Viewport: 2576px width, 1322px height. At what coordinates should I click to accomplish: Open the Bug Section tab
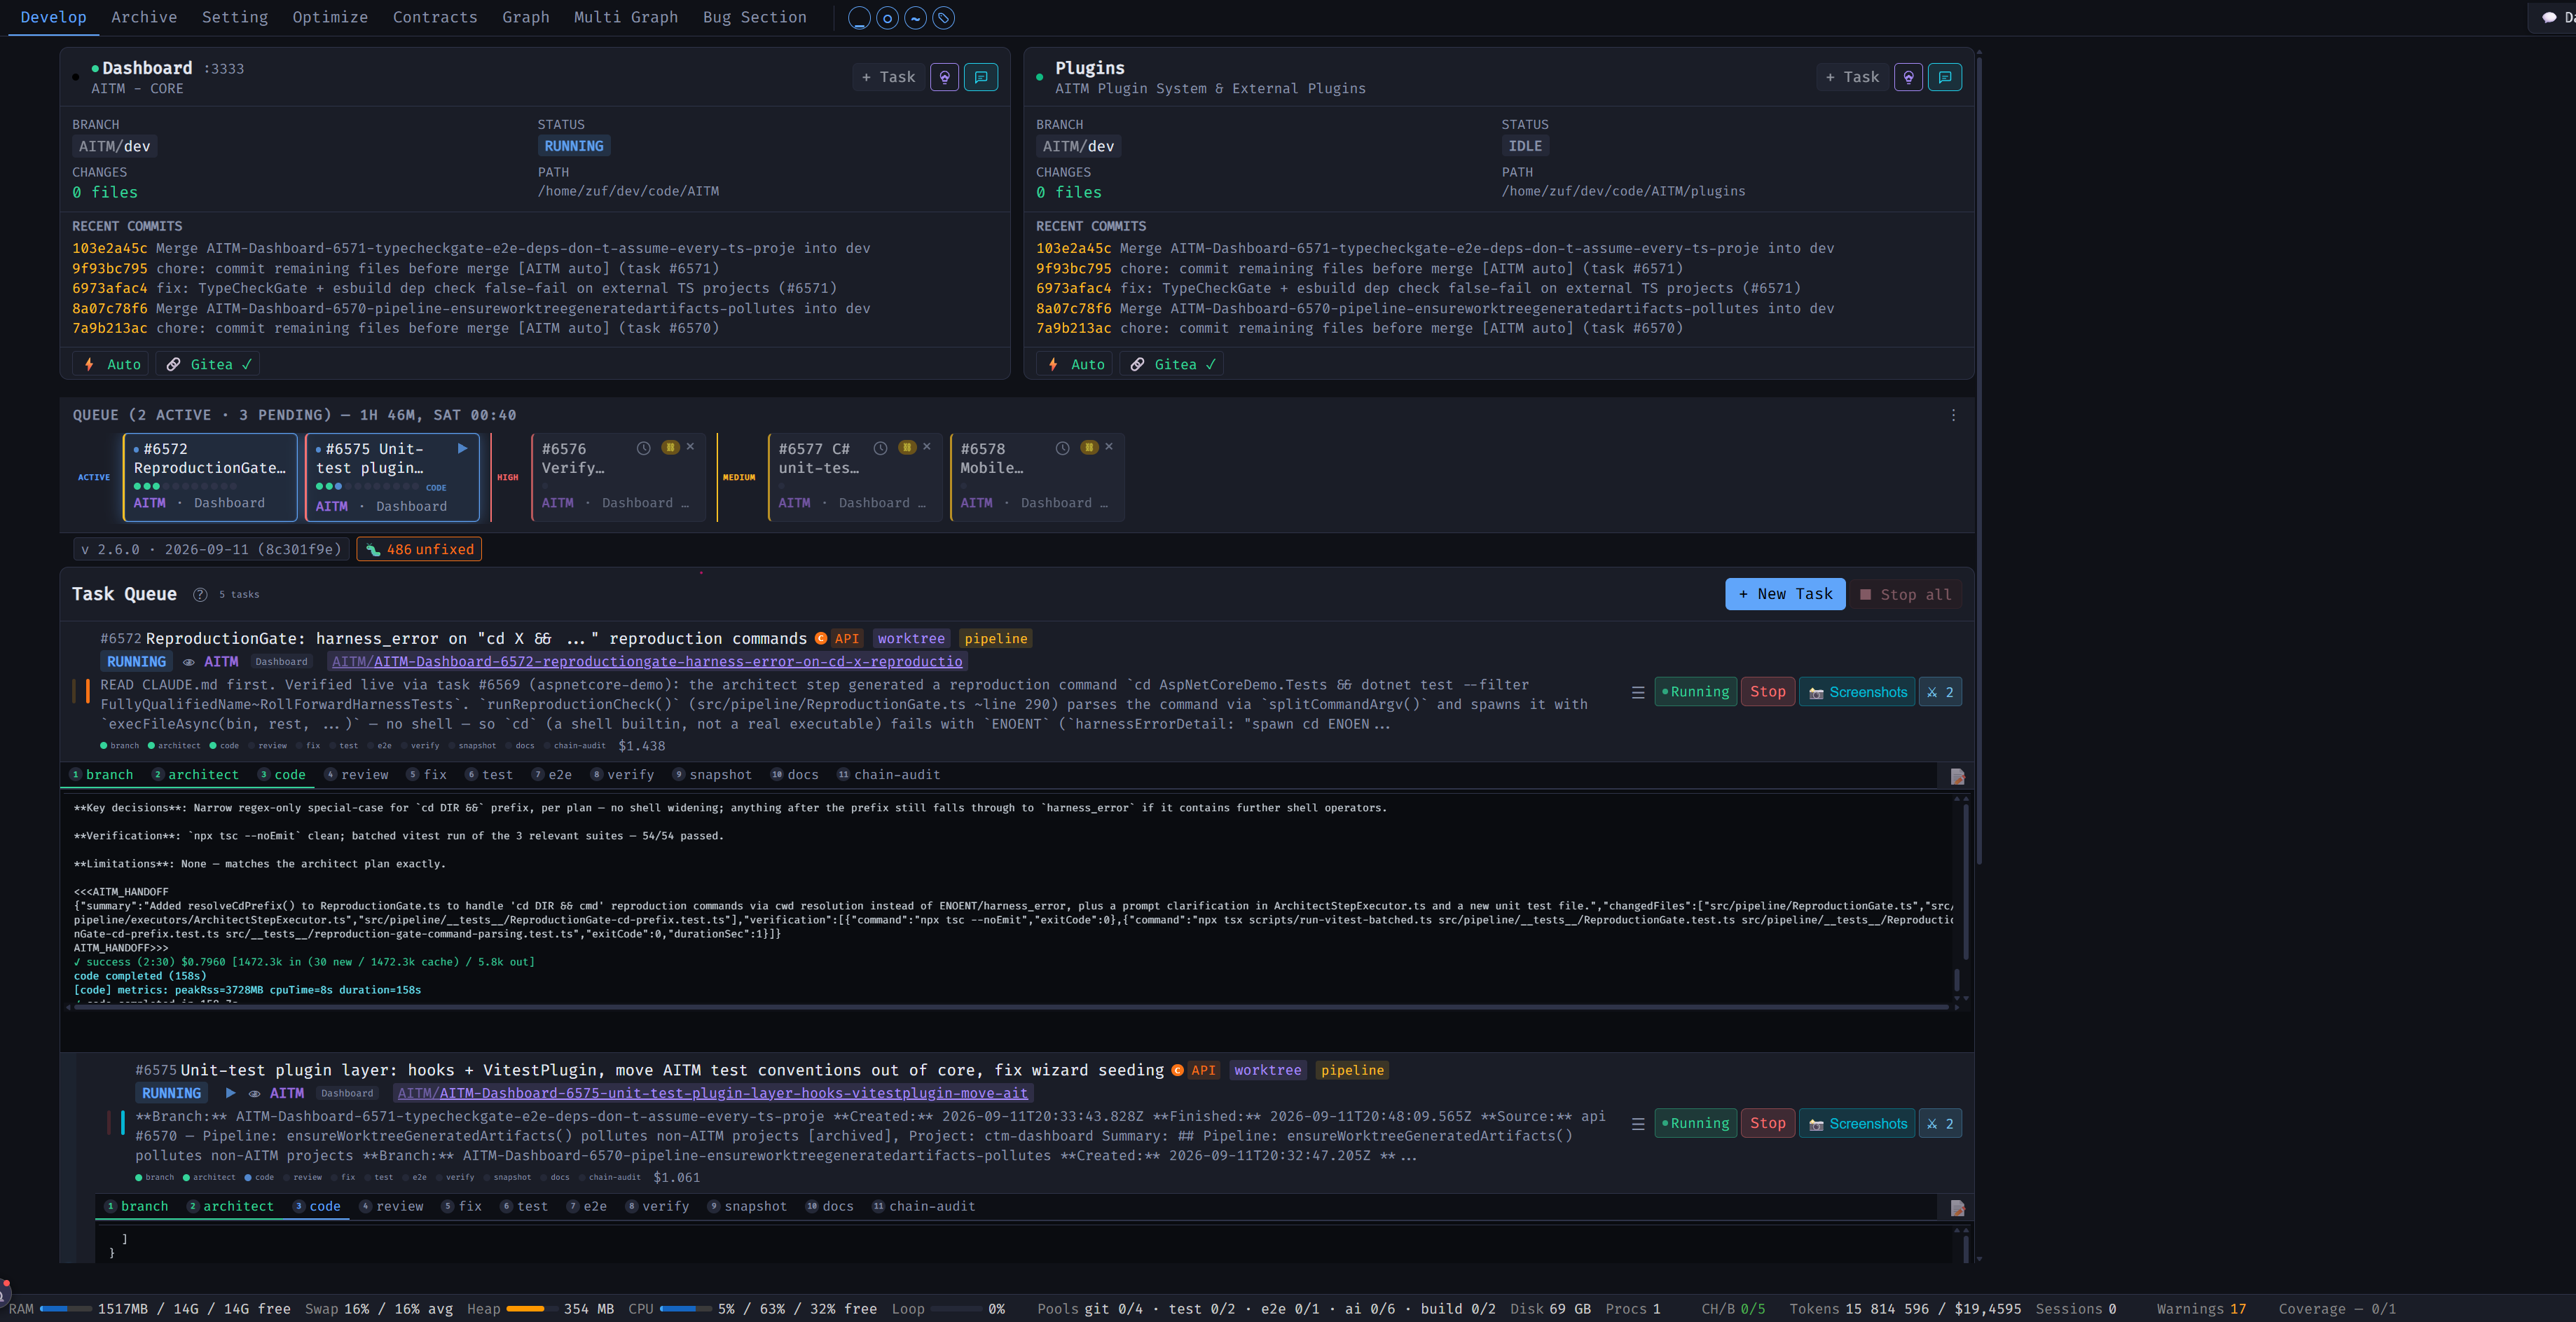point(755,17)
